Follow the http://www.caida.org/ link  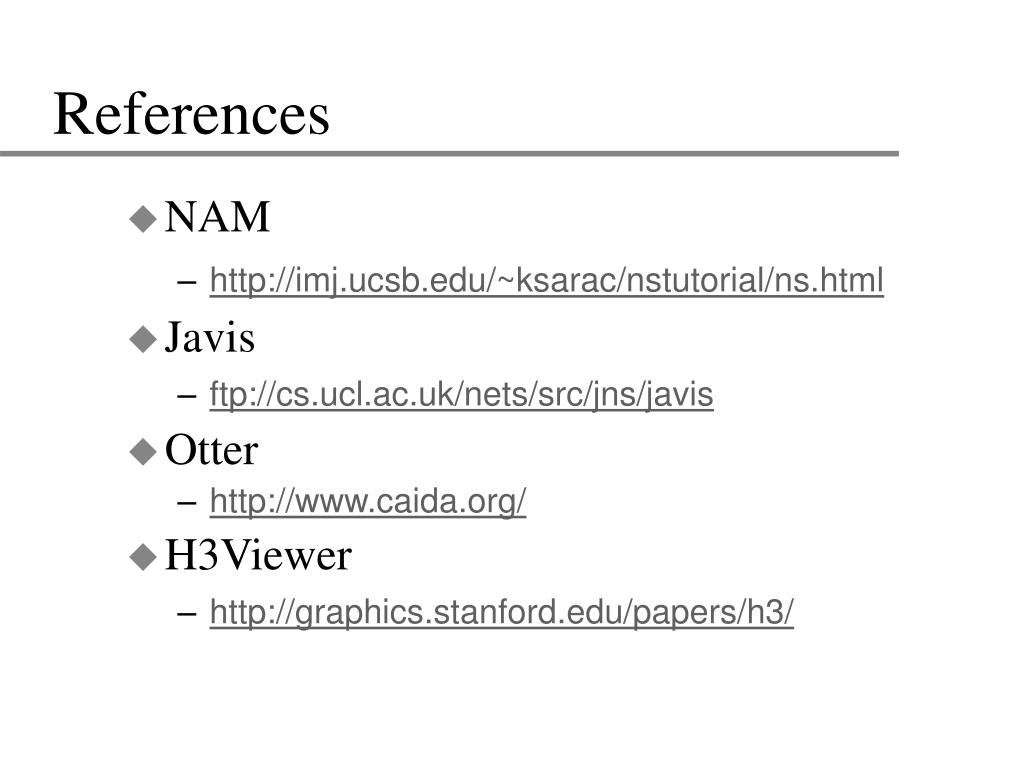(368, 502)
